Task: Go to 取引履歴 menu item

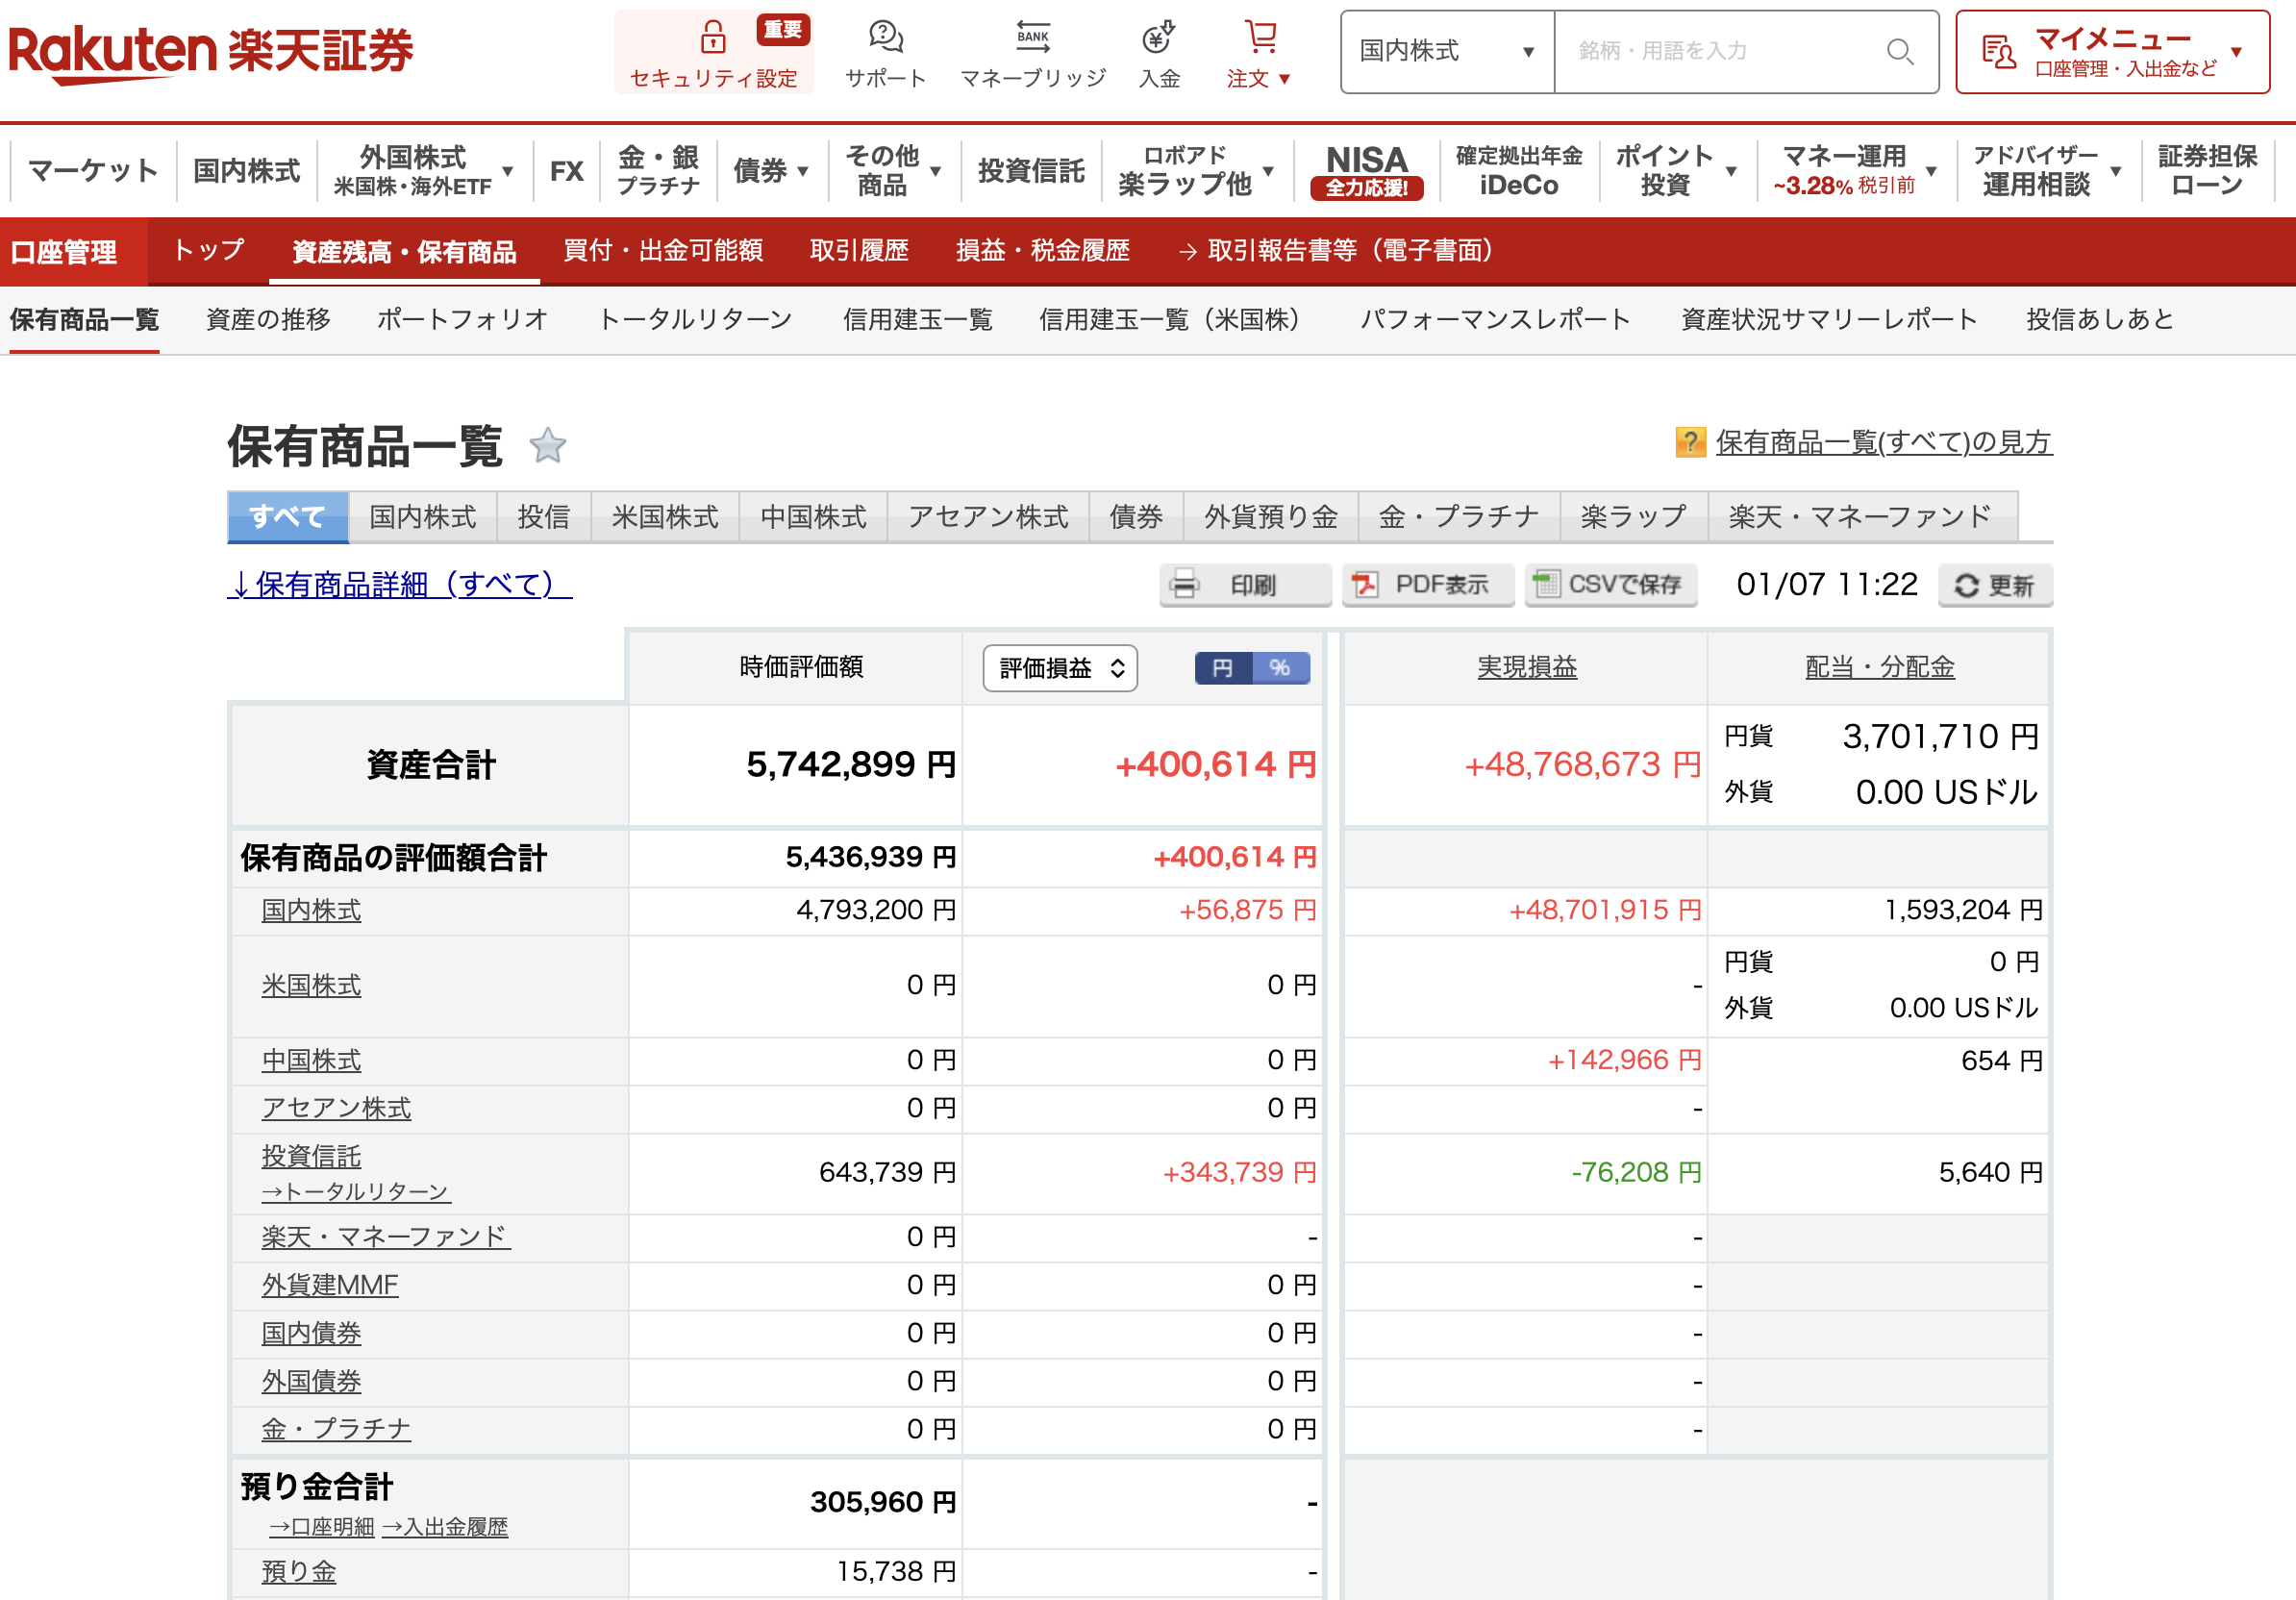Action: coord(858,251)
